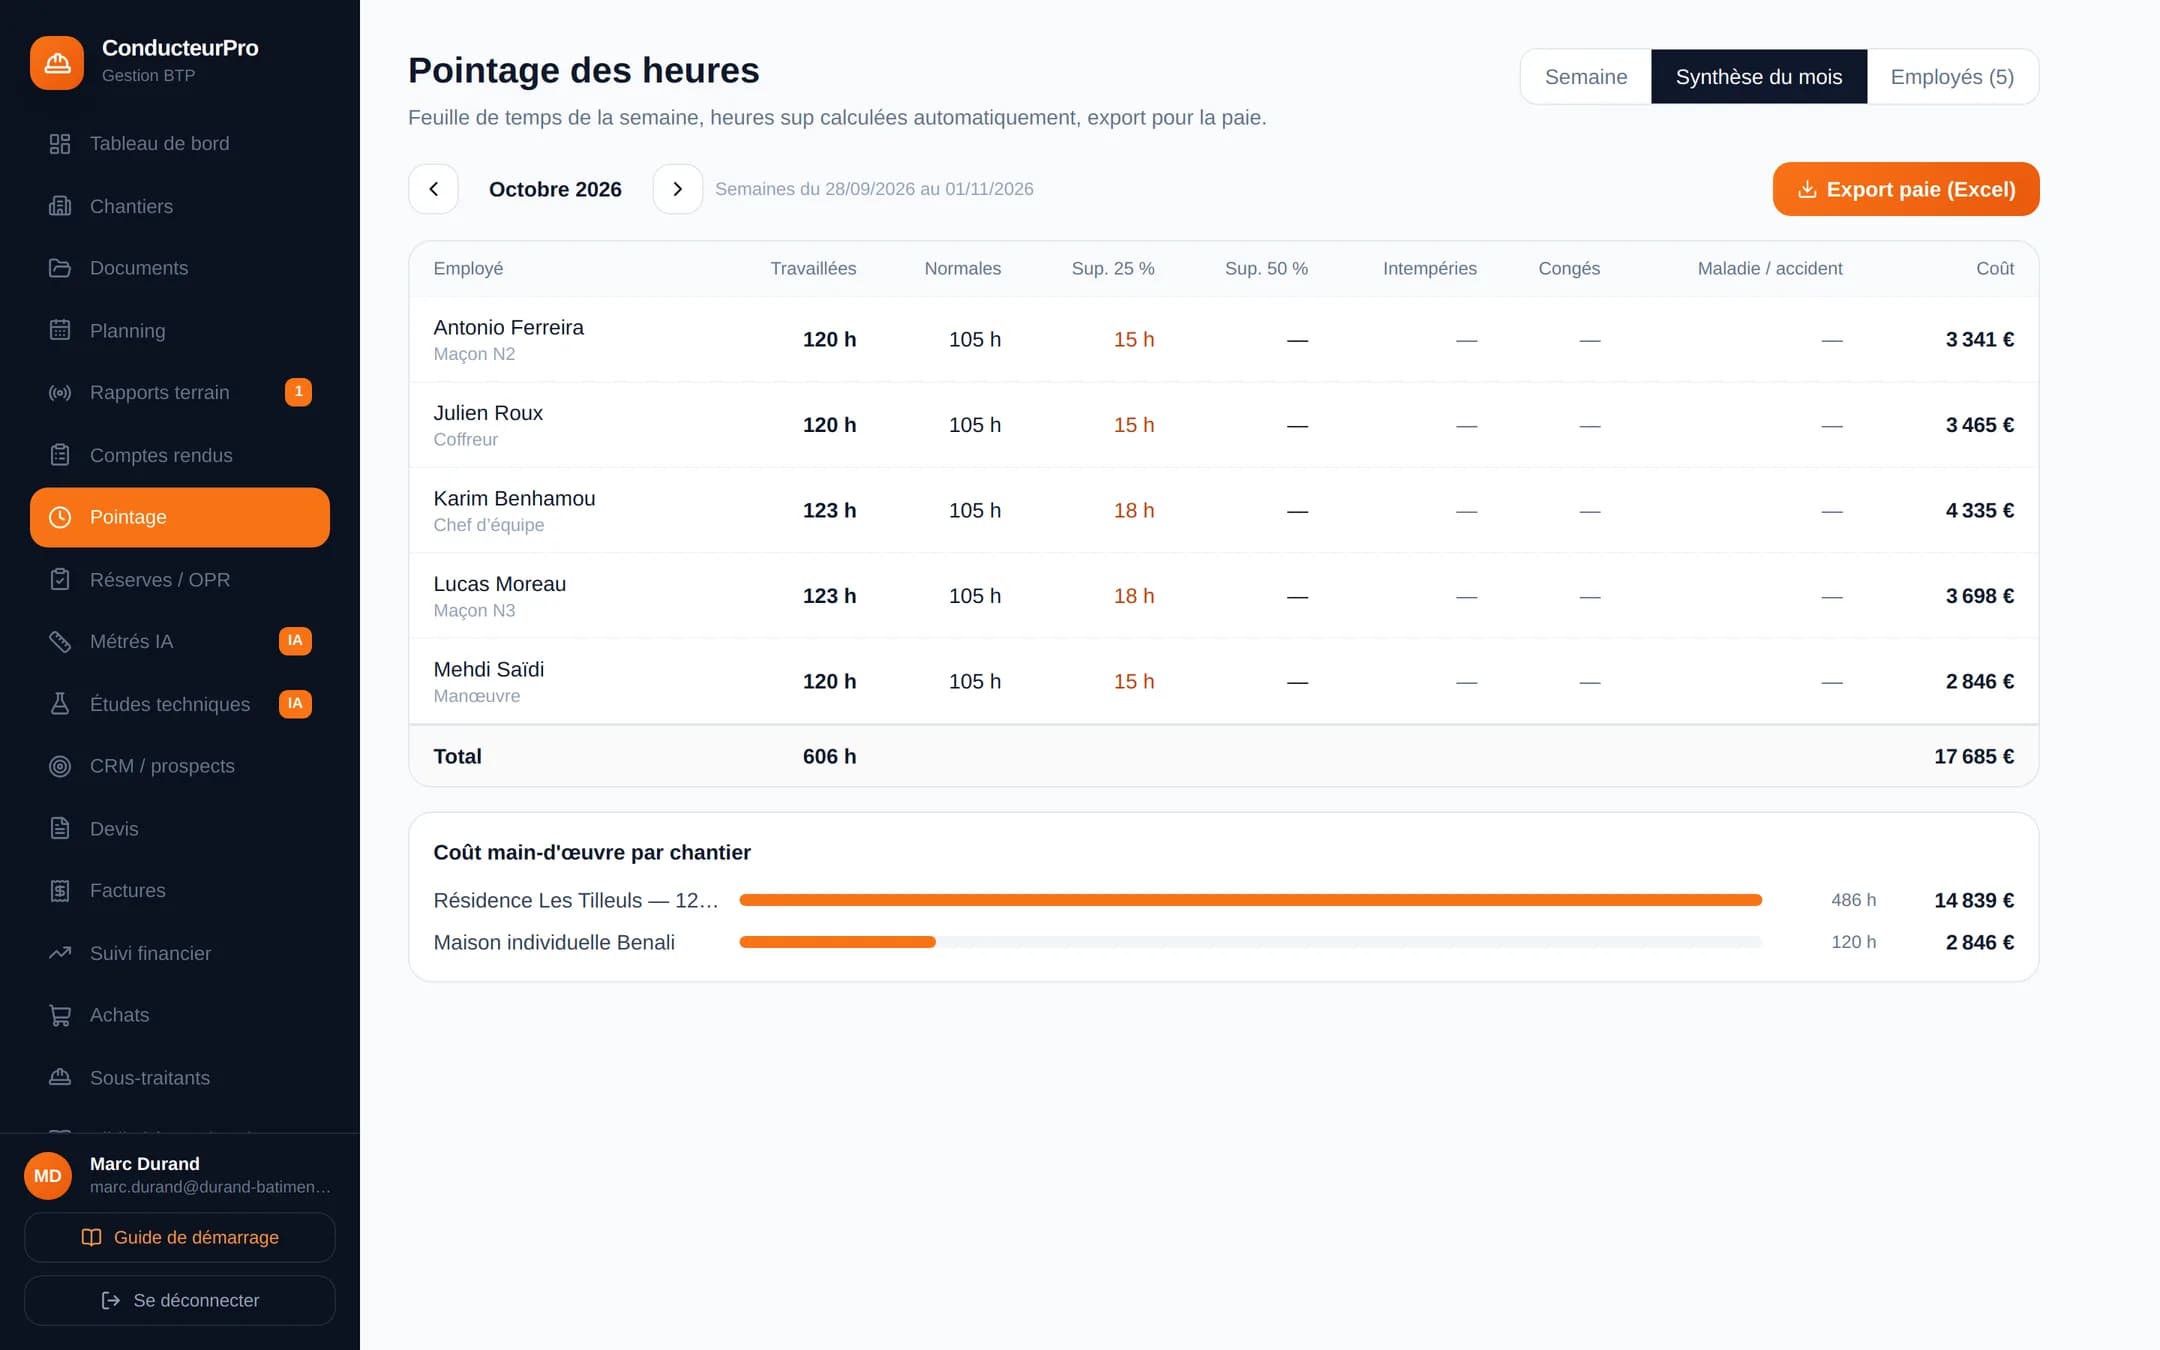
Task: Open the Documents folder icon
Action: point(60,268)
